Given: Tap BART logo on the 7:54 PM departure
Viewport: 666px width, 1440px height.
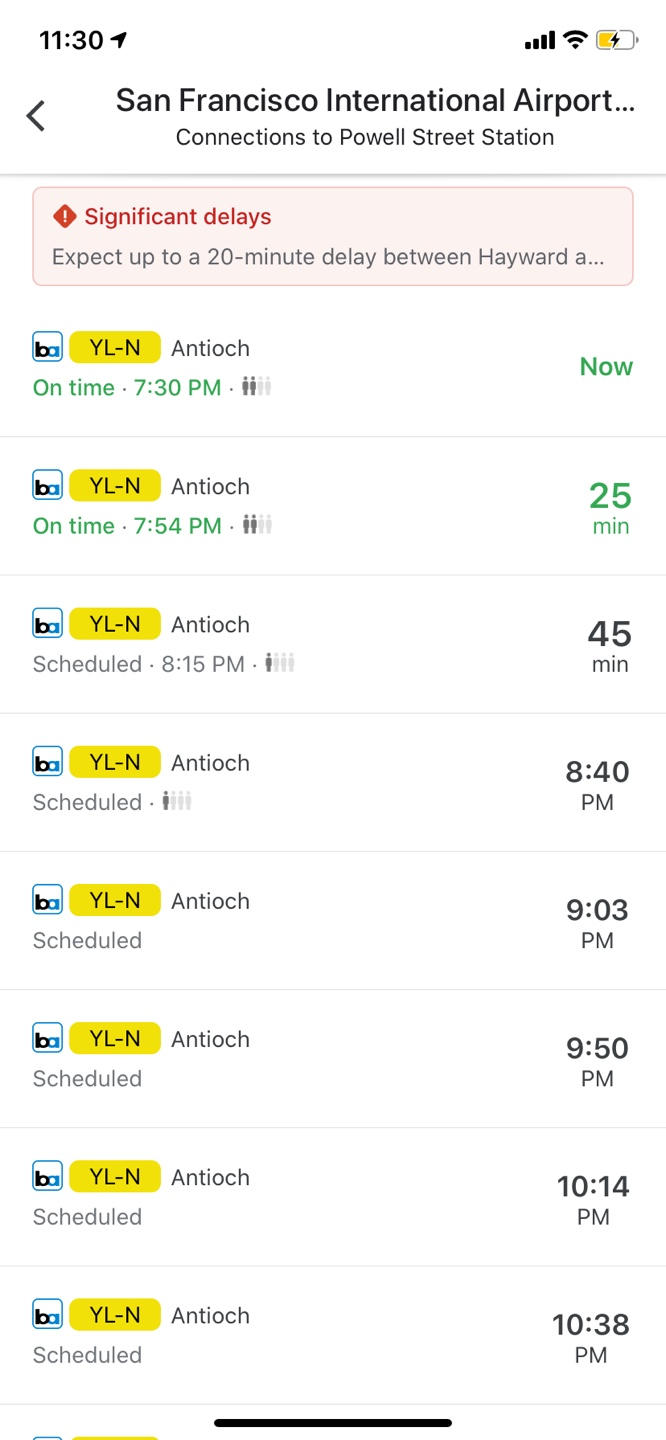Looking at the screenshot, I should tap(47, 486).
